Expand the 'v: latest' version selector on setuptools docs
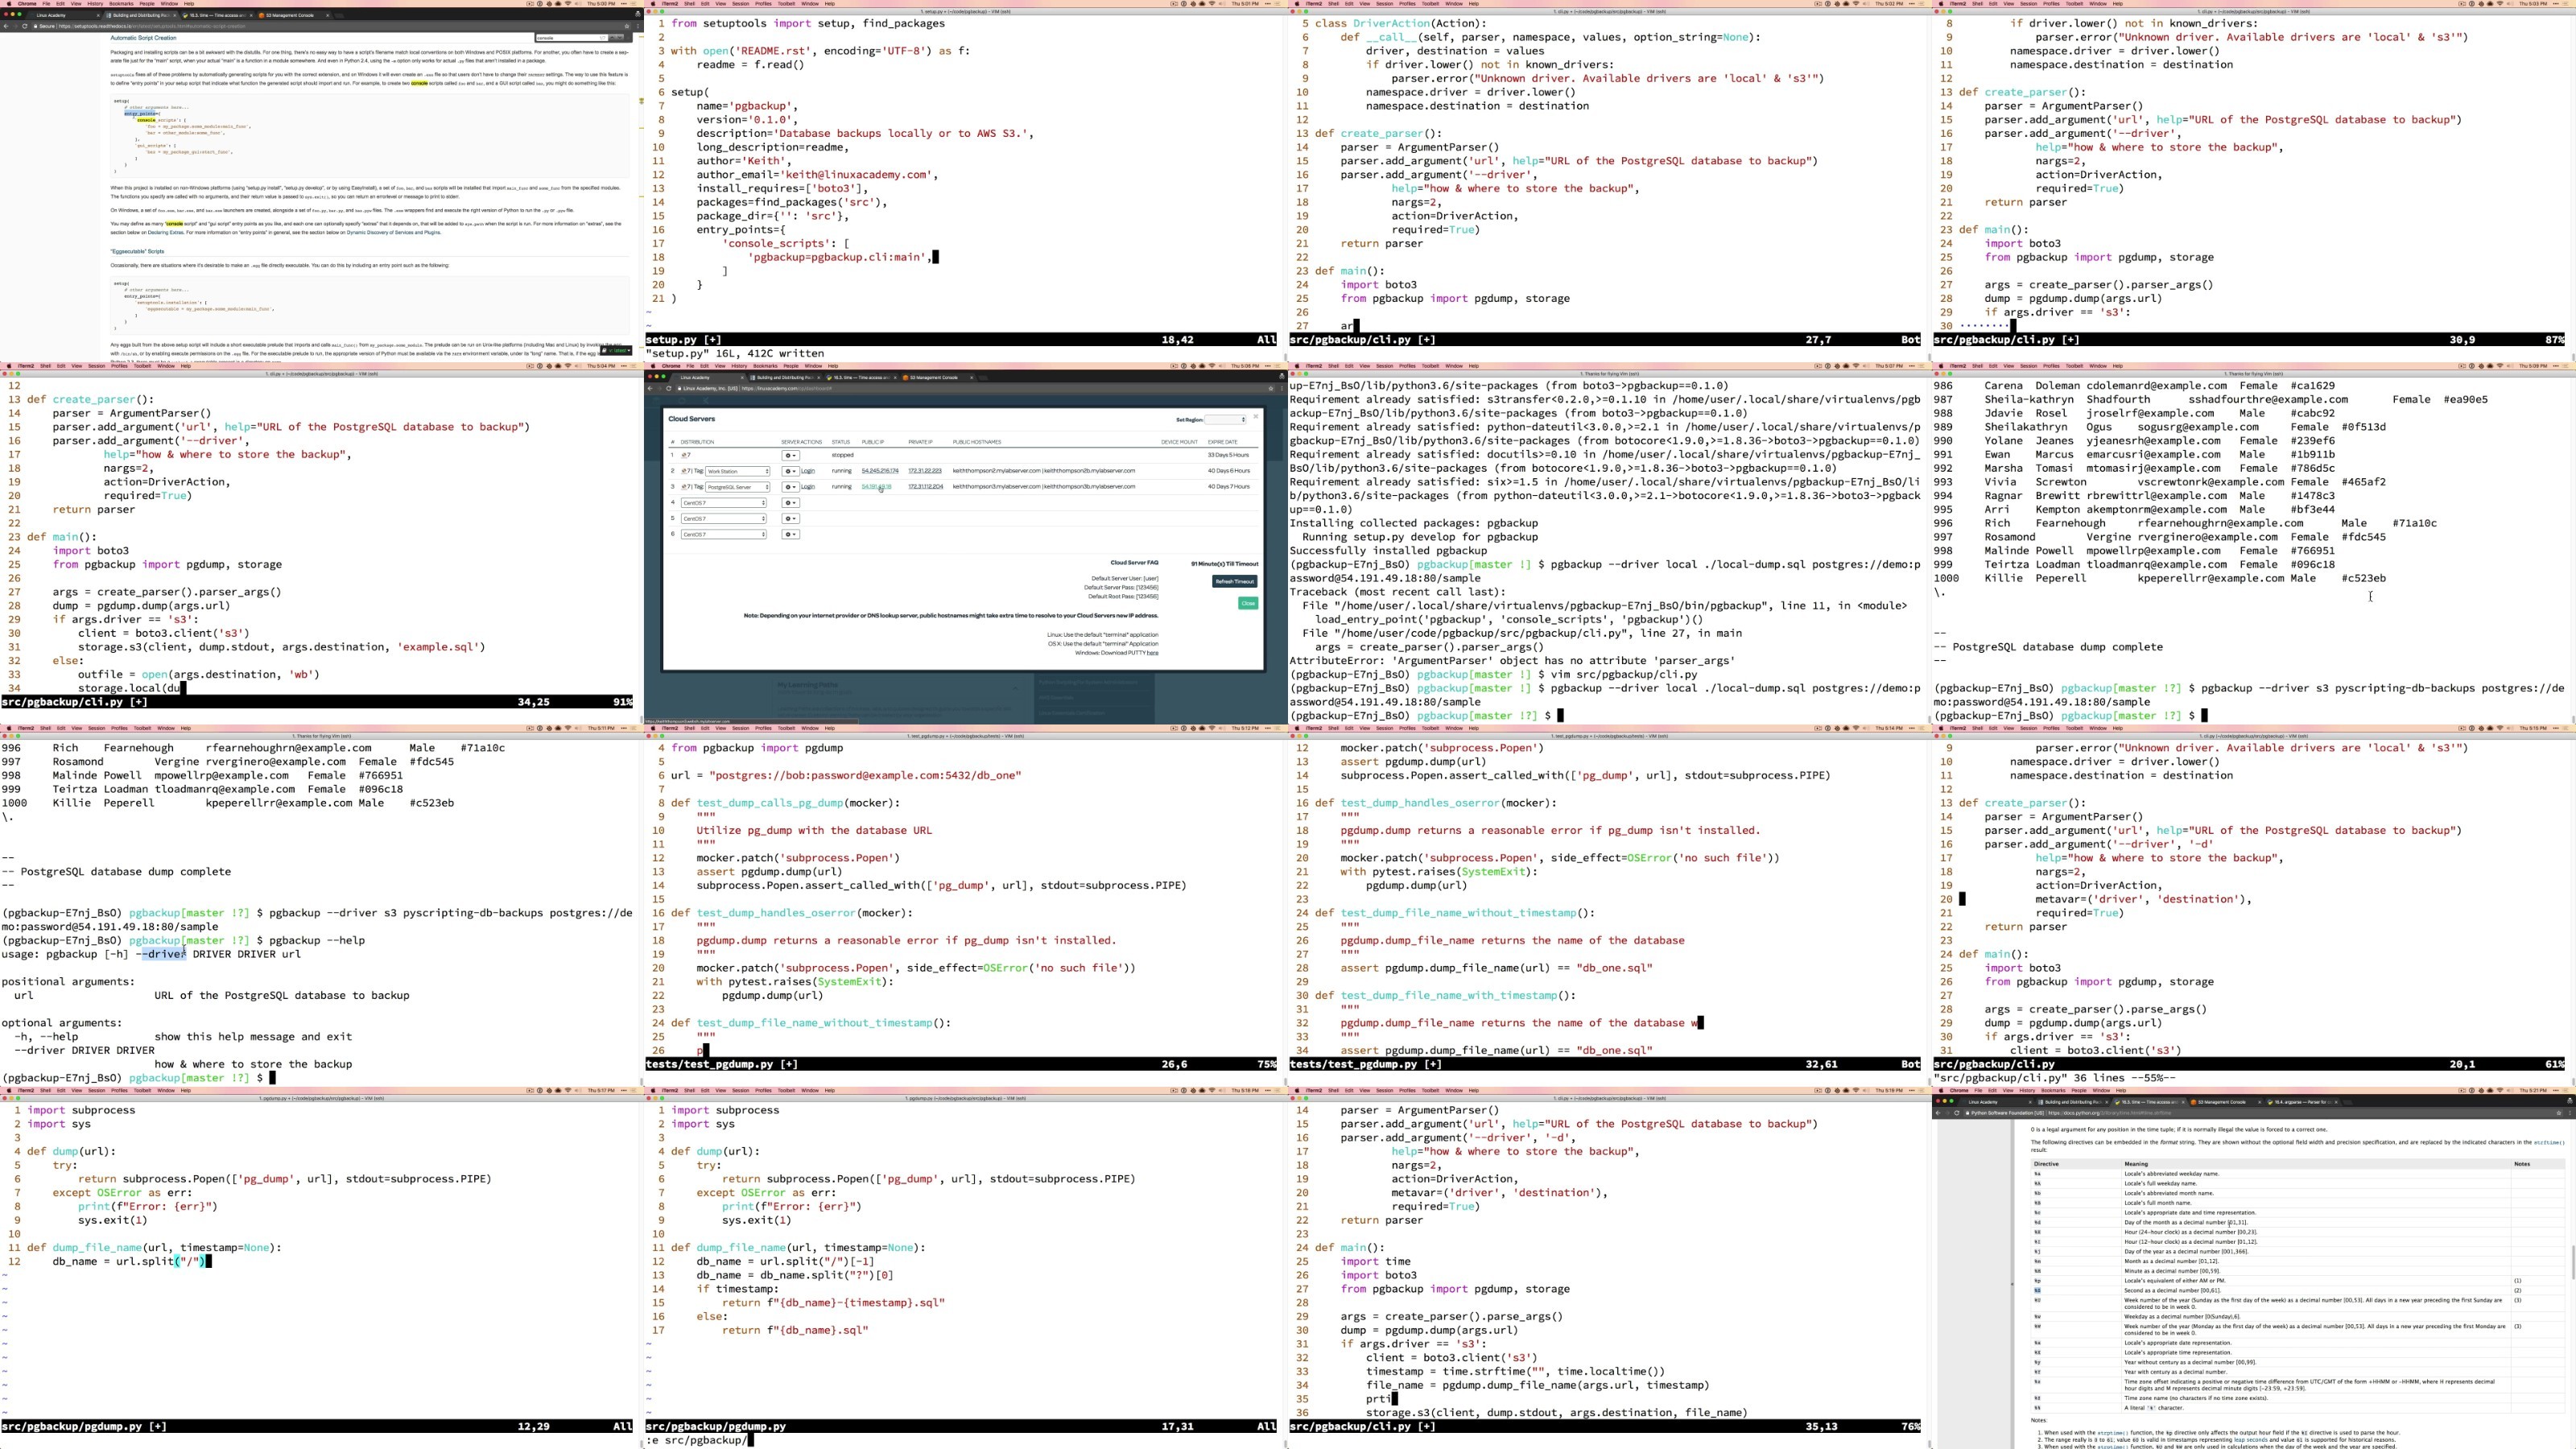Image resolution: width=2576 pixels, height=1449 pixels. pyautogui.click(x=616, y=350)
